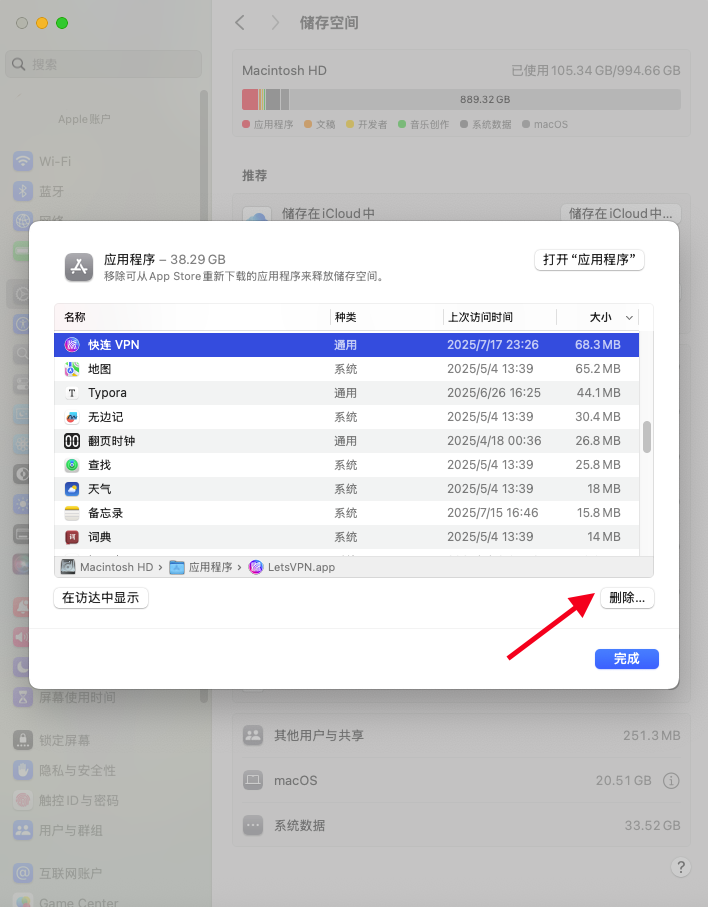The width and height of the screenshot is (708, 907).
Task: Click the red 应用程序 legend dot
Action: click(246, 124)
